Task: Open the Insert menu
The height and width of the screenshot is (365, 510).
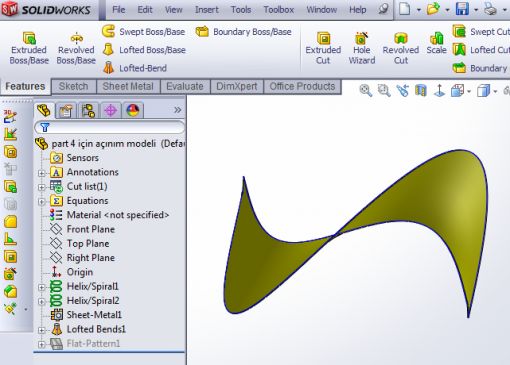Action: (x=207, y=10)
